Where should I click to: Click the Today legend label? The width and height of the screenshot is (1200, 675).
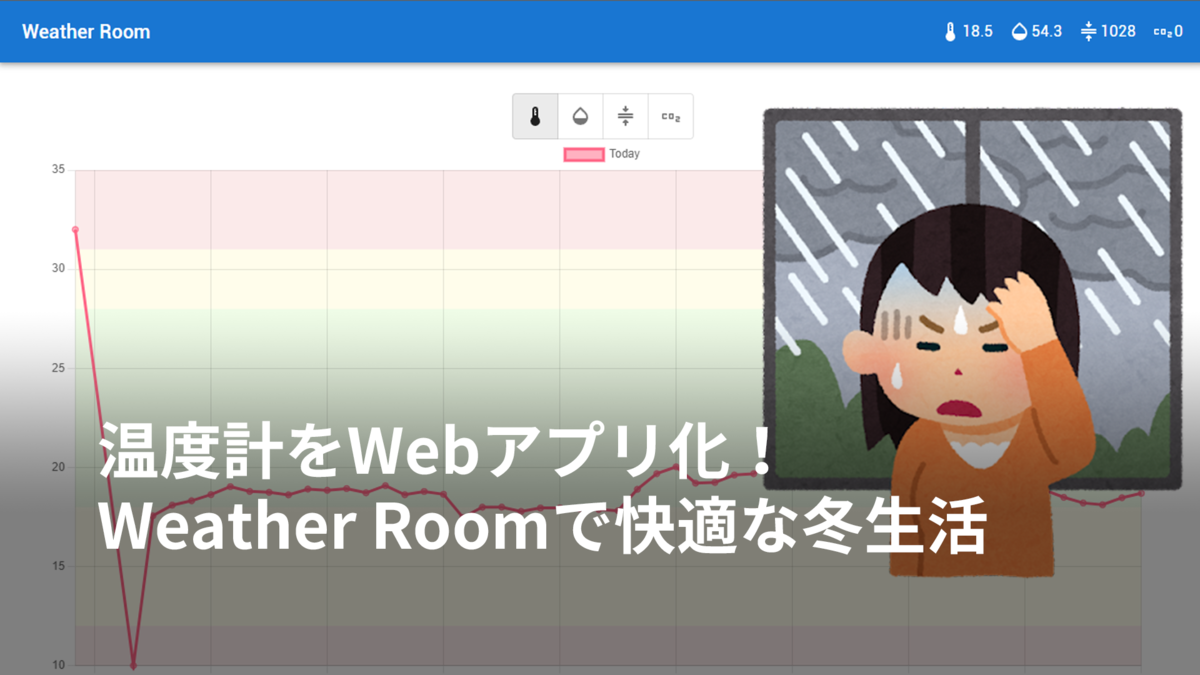click(x=624, y=154)
